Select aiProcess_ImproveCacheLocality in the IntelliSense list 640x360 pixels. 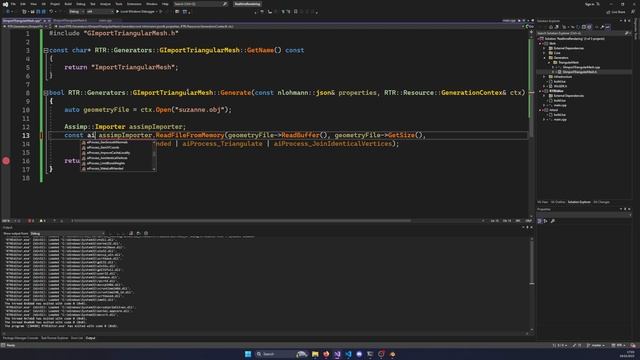pos(108,153)
